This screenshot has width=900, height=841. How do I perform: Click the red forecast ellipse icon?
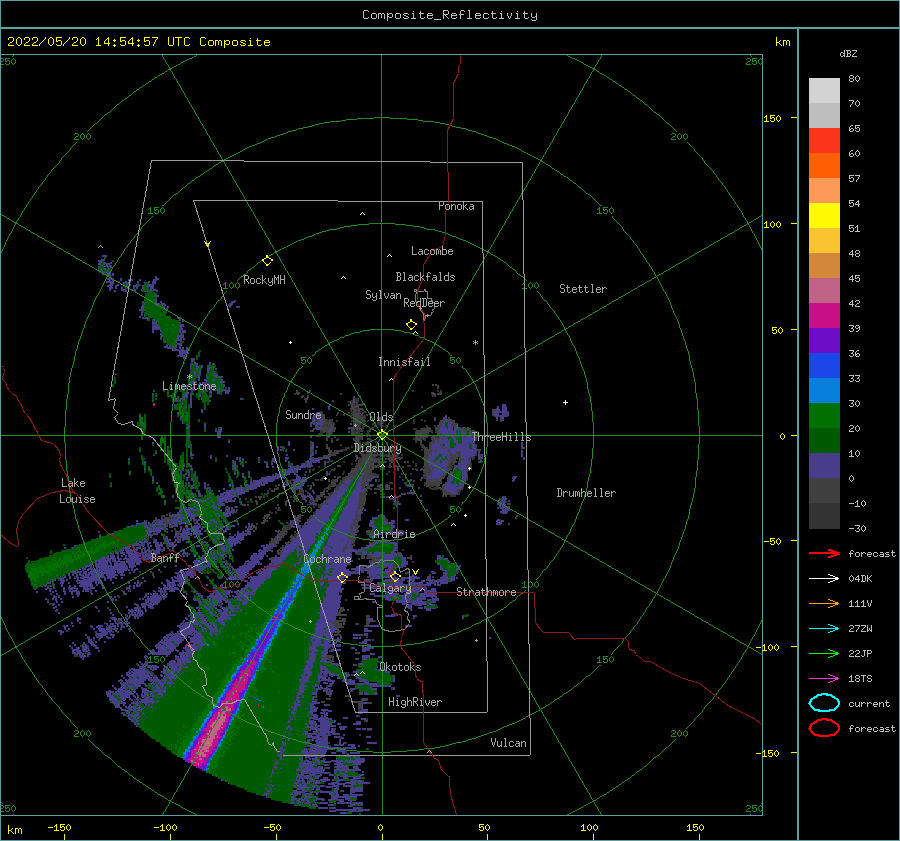tap(824, 728)
